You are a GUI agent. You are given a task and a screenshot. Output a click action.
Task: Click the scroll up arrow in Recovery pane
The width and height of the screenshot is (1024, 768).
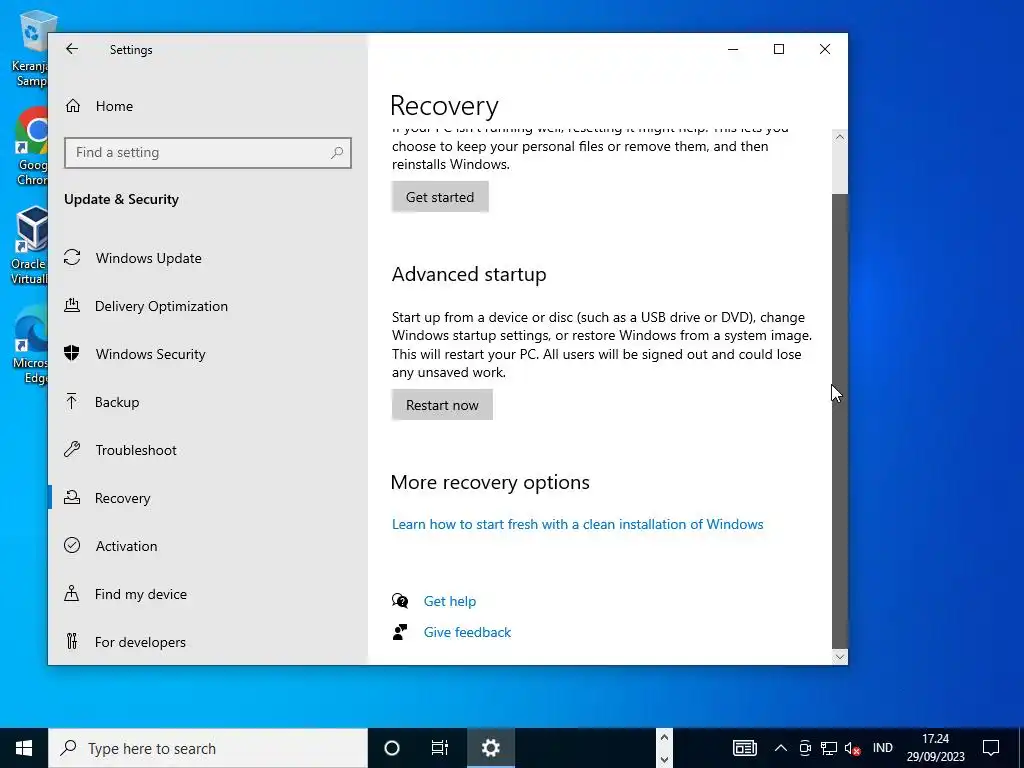click(x=840, y=137)
